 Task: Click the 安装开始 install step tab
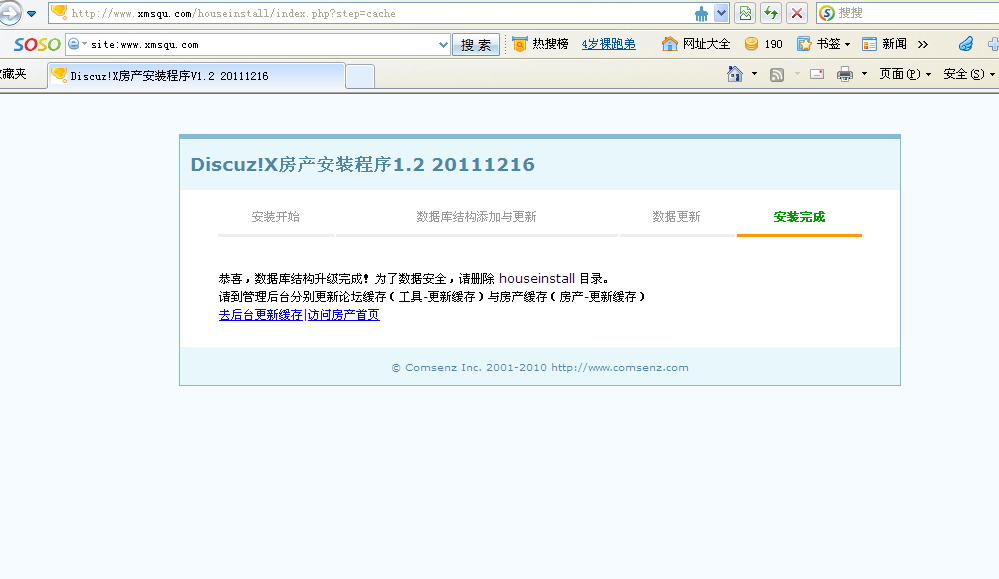pyautogui.click(x=275, y=217)
